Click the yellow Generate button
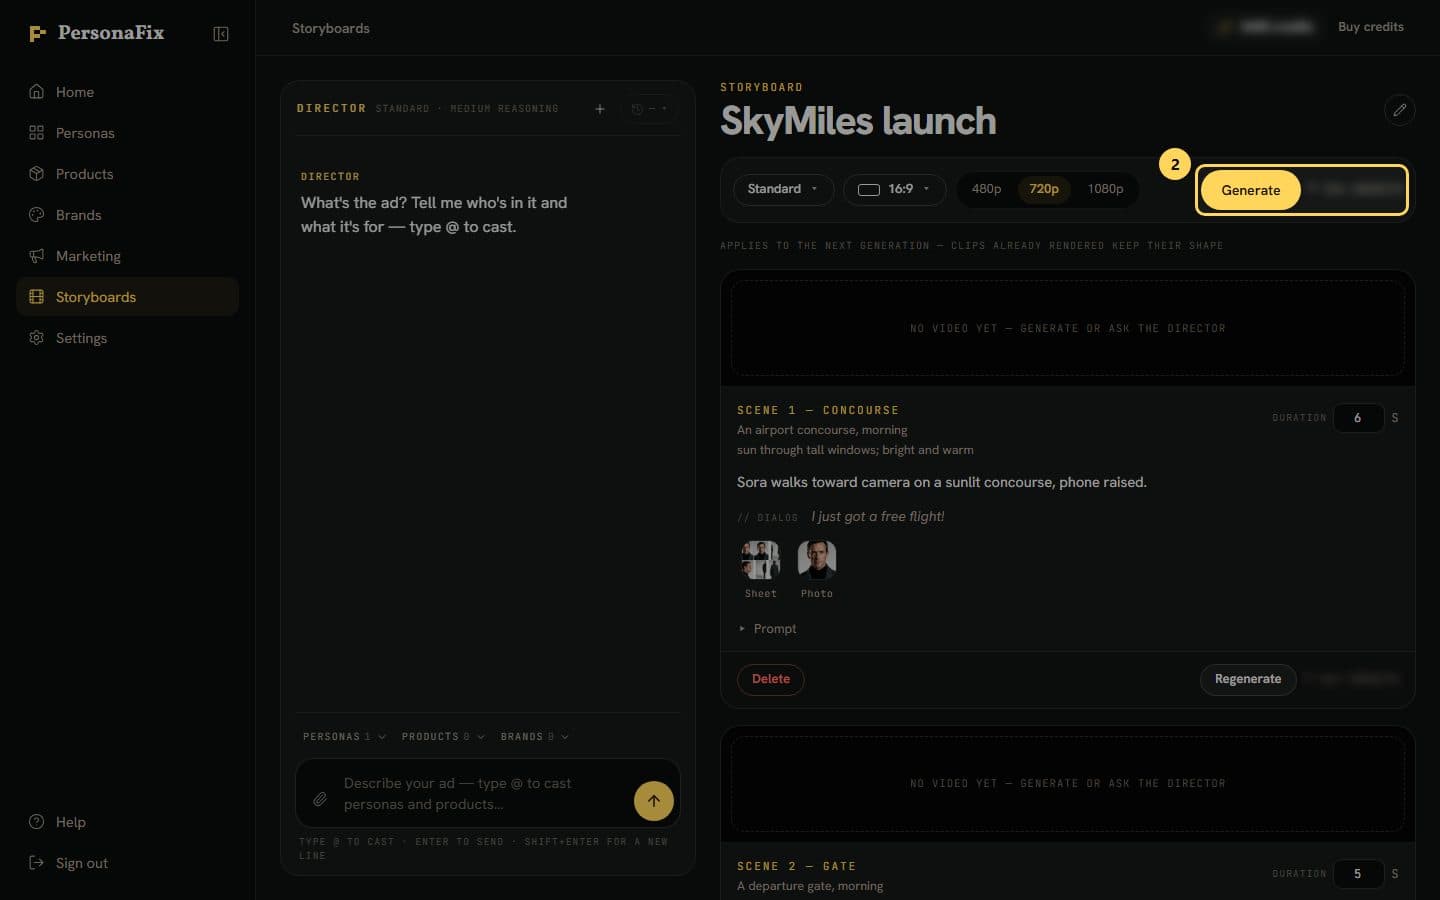Viewport: 1440px width, 900px height. pos(1251,190)
